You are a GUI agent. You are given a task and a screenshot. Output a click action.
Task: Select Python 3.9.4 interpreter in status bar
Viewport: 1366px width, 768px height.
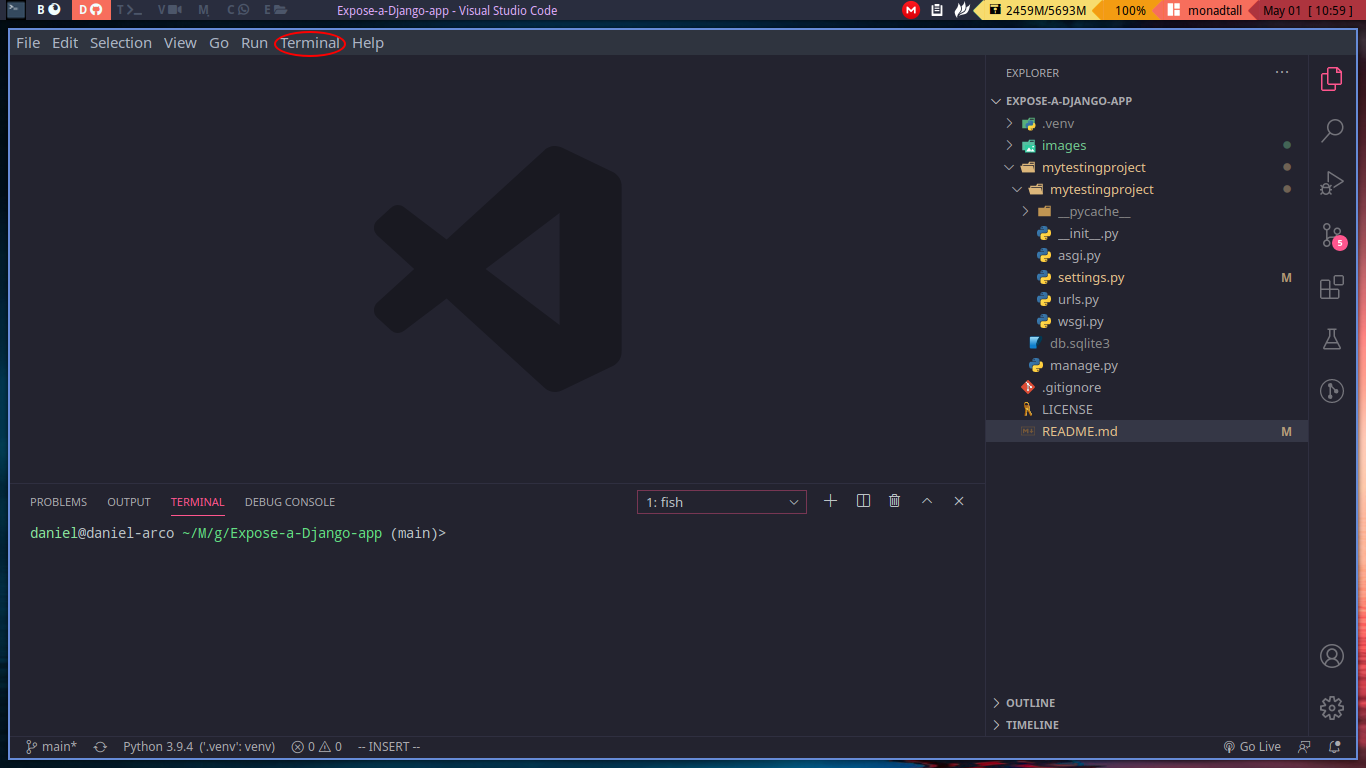pyautogui.click(x=198, y=747)
